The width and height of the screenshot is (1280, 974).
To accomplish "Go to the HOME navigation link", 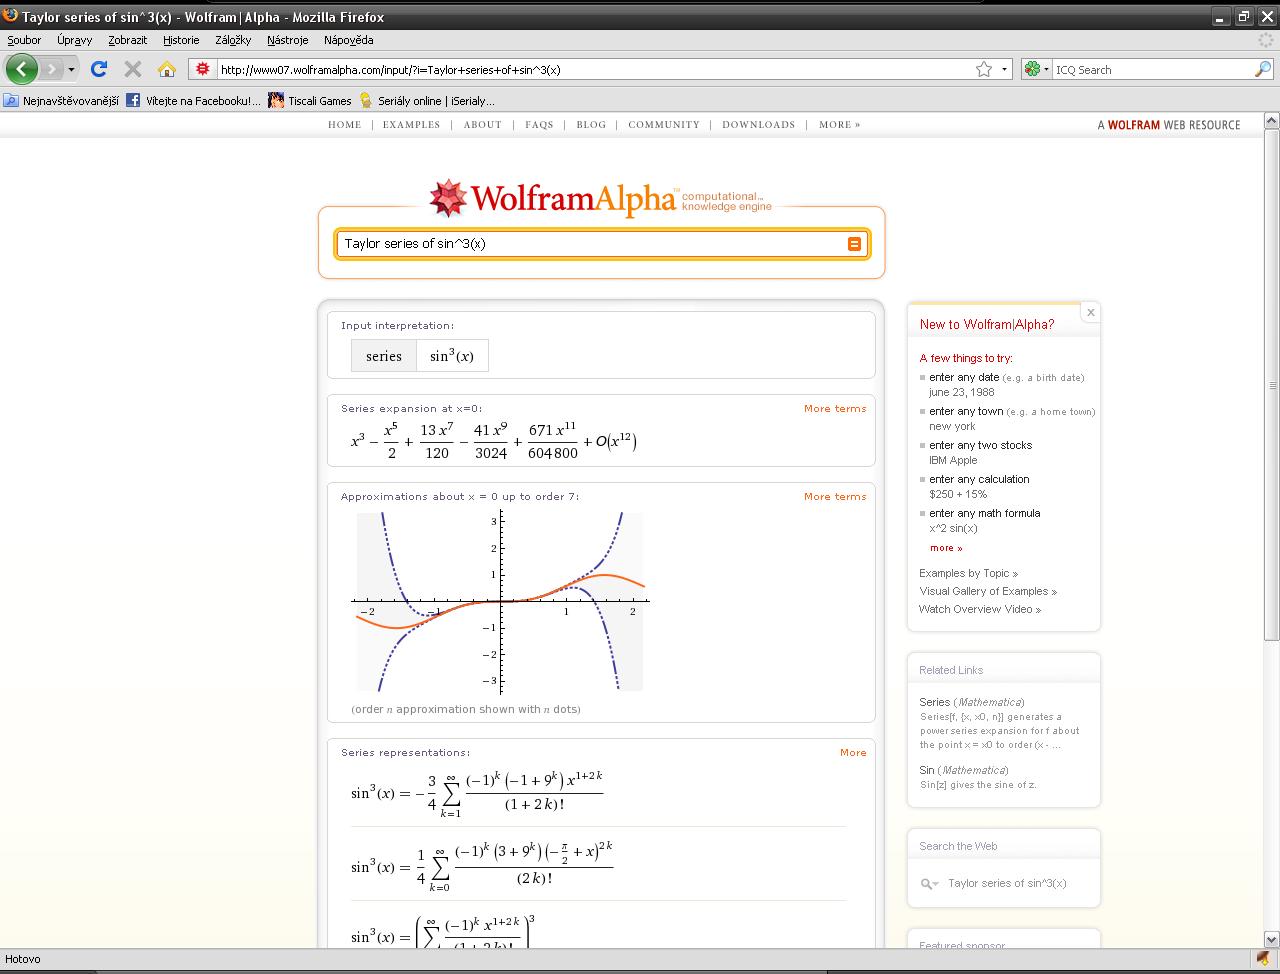I will 344,125.
